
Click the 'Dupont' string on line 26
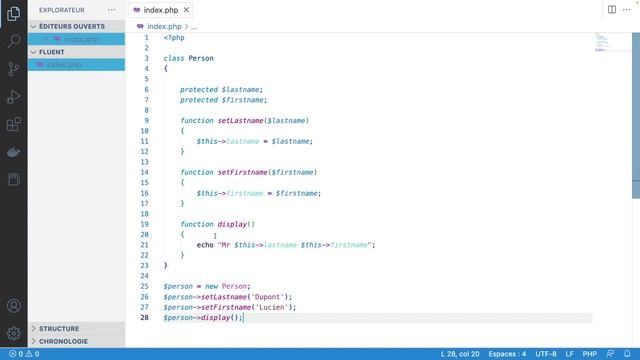tap(267, 297)
